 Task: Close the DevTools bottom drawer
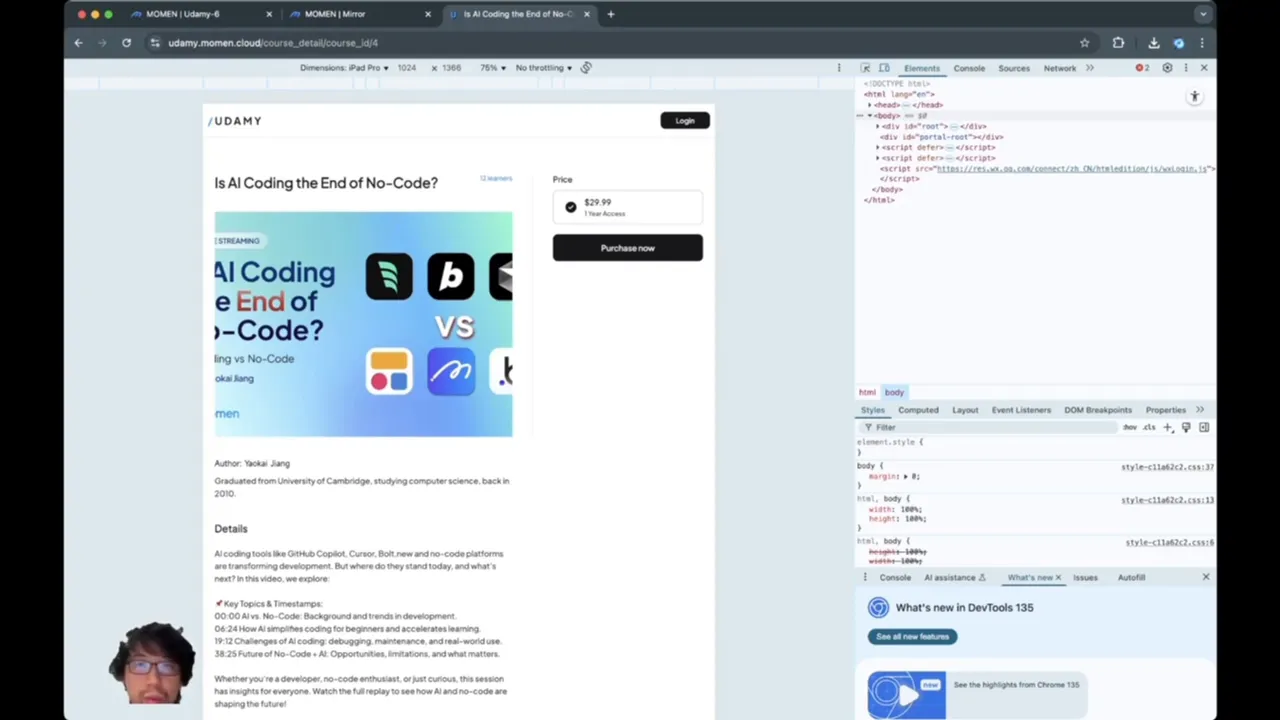(1205, 577)
